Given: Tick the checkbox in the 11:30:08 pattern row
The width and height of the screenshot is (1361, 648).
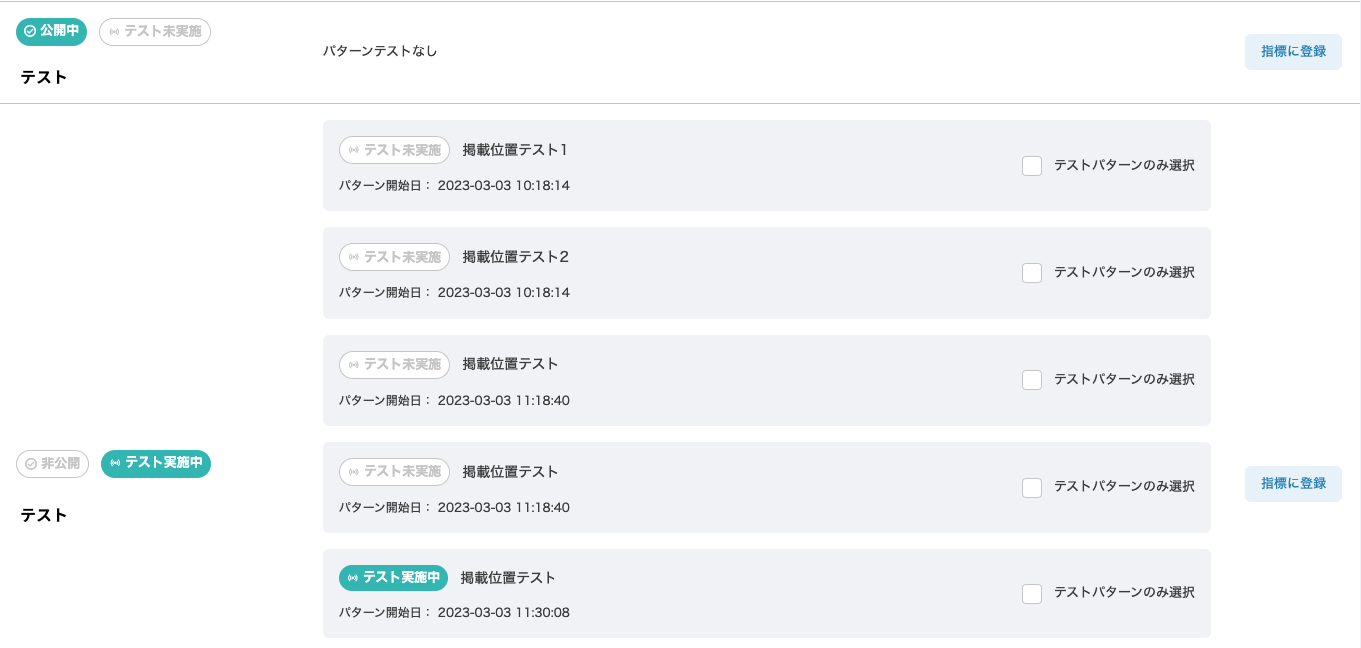Looking at the screenshot, I should tap(1032, 594).
